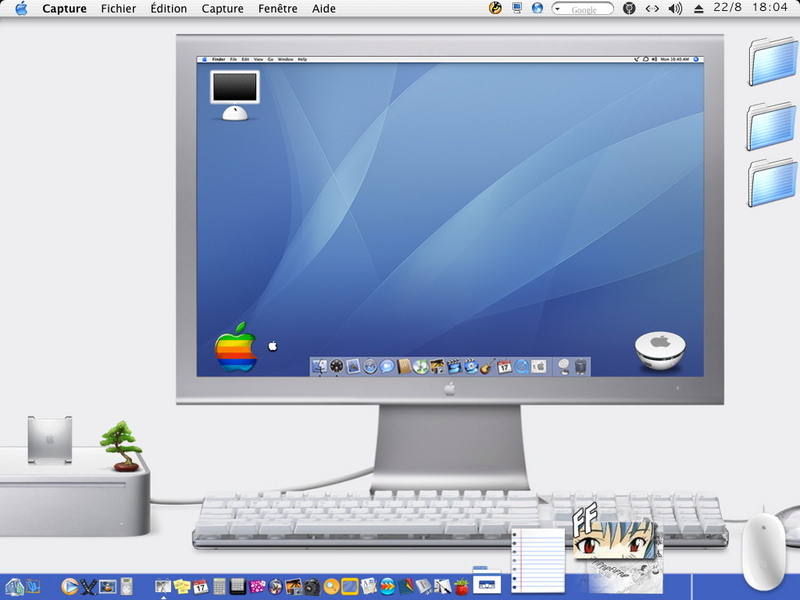The image size is (800, 600).
Task: Launch the orange play button dock app
Action: [x=69, y=587]
